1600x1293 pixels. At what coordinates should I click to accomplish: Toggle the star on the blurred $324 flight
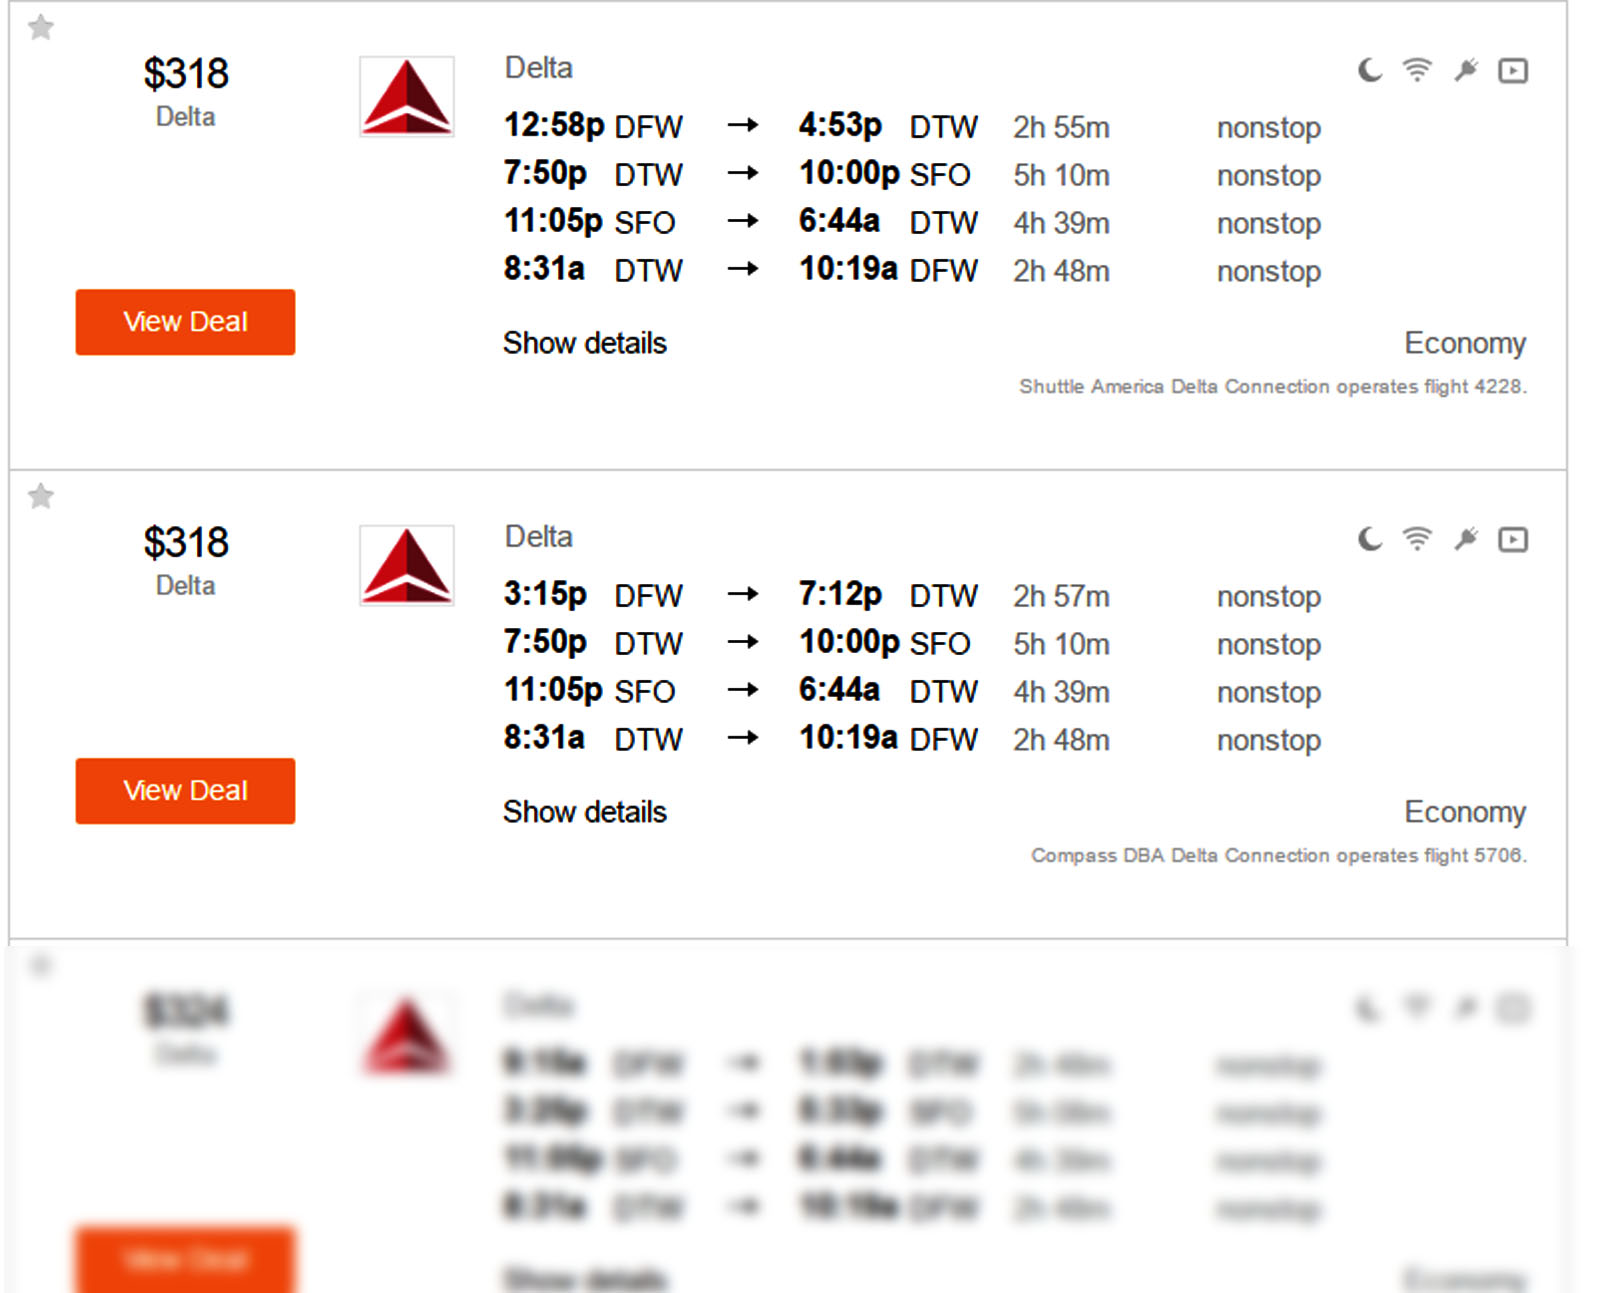pyautogui.click(x=41, y=965)
